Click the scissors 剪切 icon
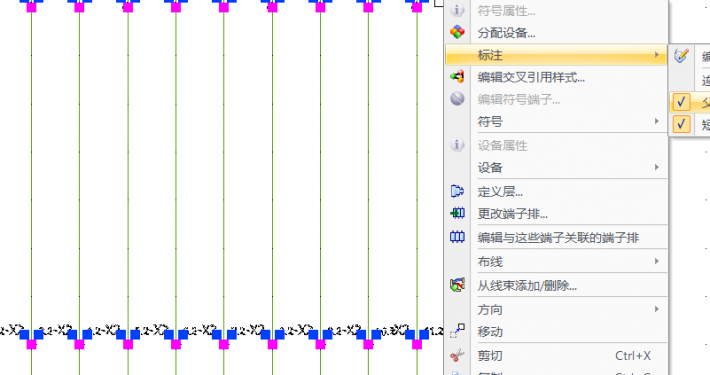 coord(457,355)
